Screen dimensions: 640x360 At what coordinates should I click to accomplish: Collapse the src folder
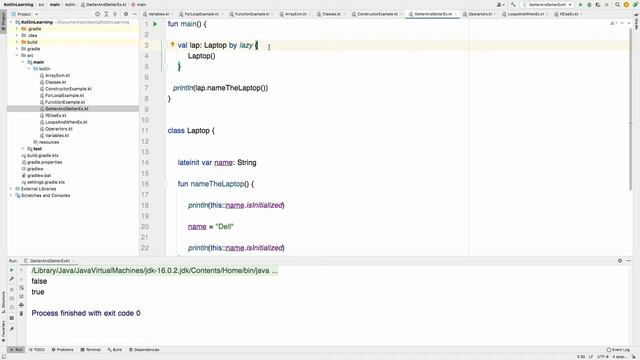click(x=17, y=55)
